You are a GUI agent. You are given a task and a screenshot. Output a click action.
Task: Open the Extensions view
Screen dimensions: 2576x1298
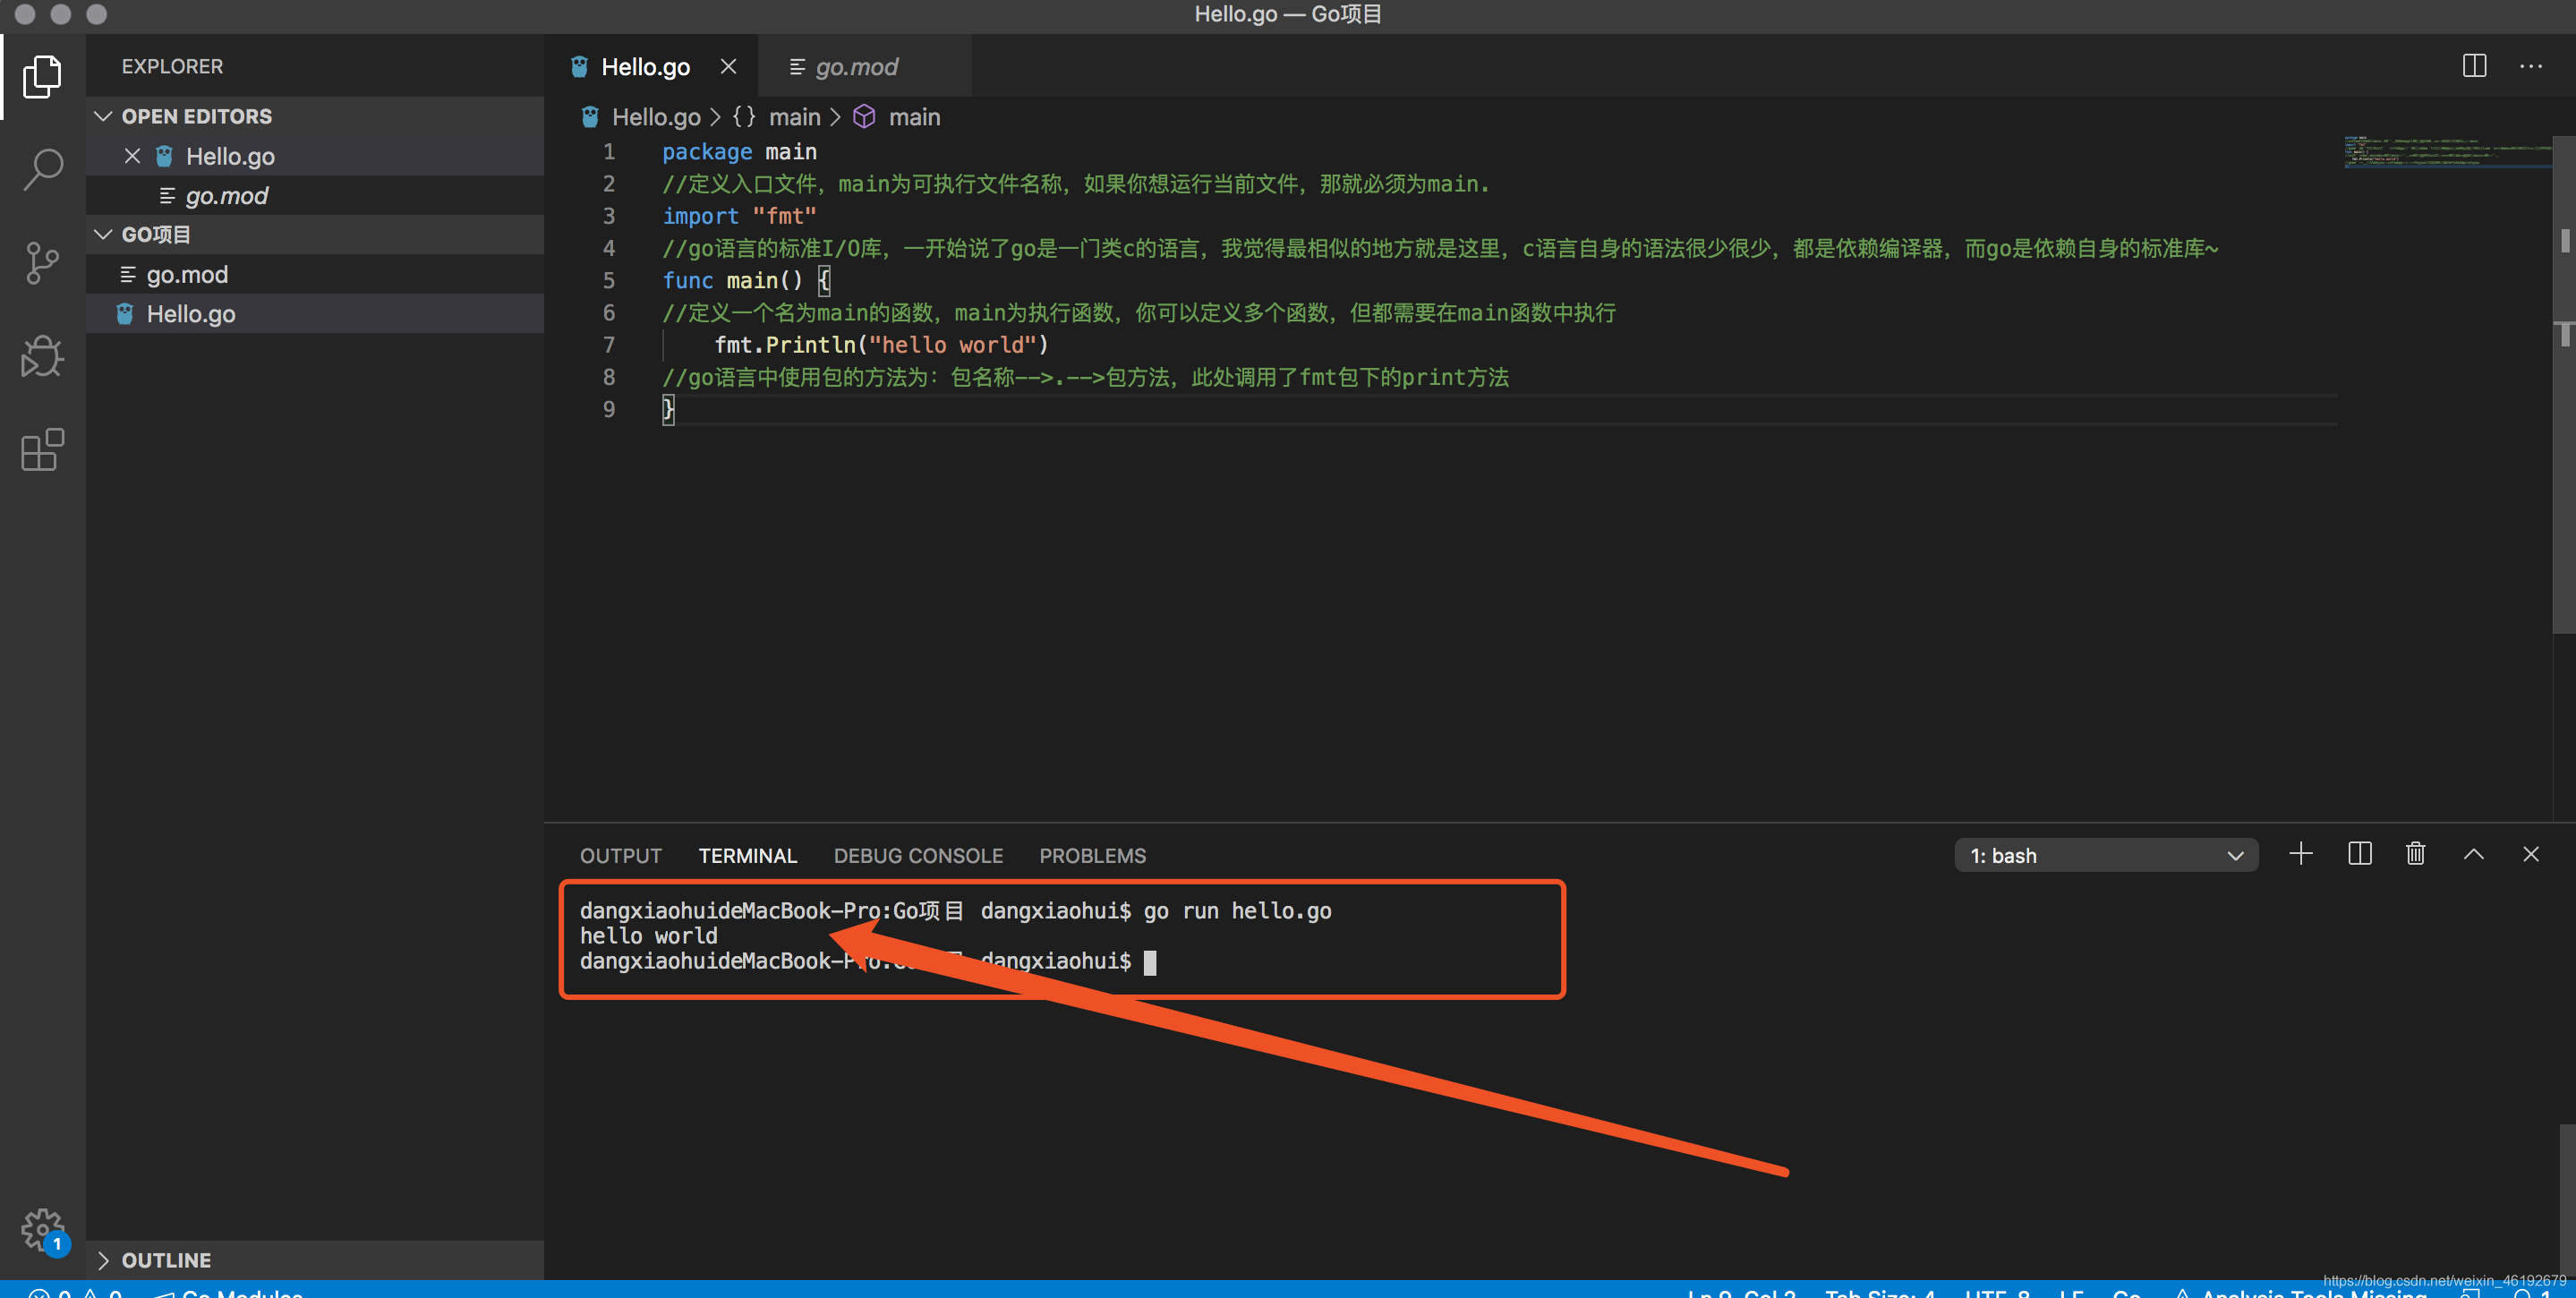(42, 450)
